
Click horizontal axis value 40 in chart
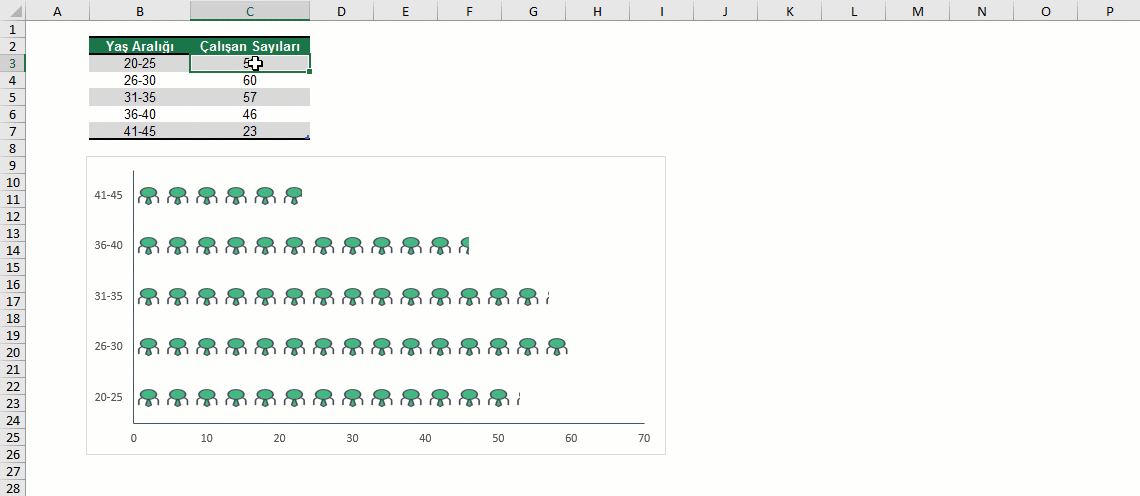[425, 439]
